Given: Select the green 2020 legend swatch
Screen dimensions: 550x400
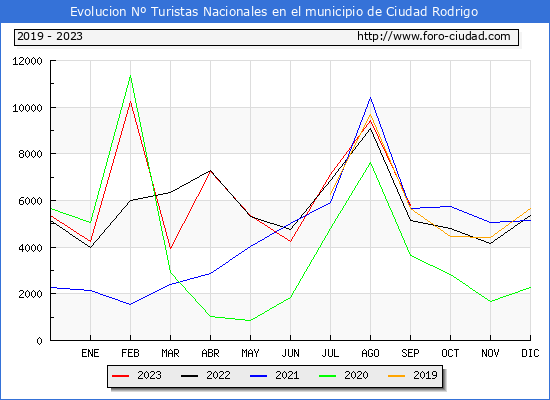Looking at the screenshot, I should [327, 376].
